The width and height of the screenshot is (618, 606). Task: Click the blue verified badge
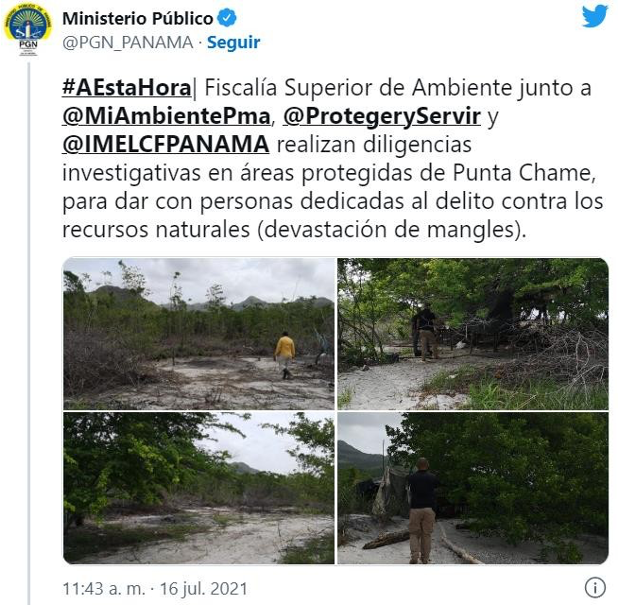[x=227, y=18]
